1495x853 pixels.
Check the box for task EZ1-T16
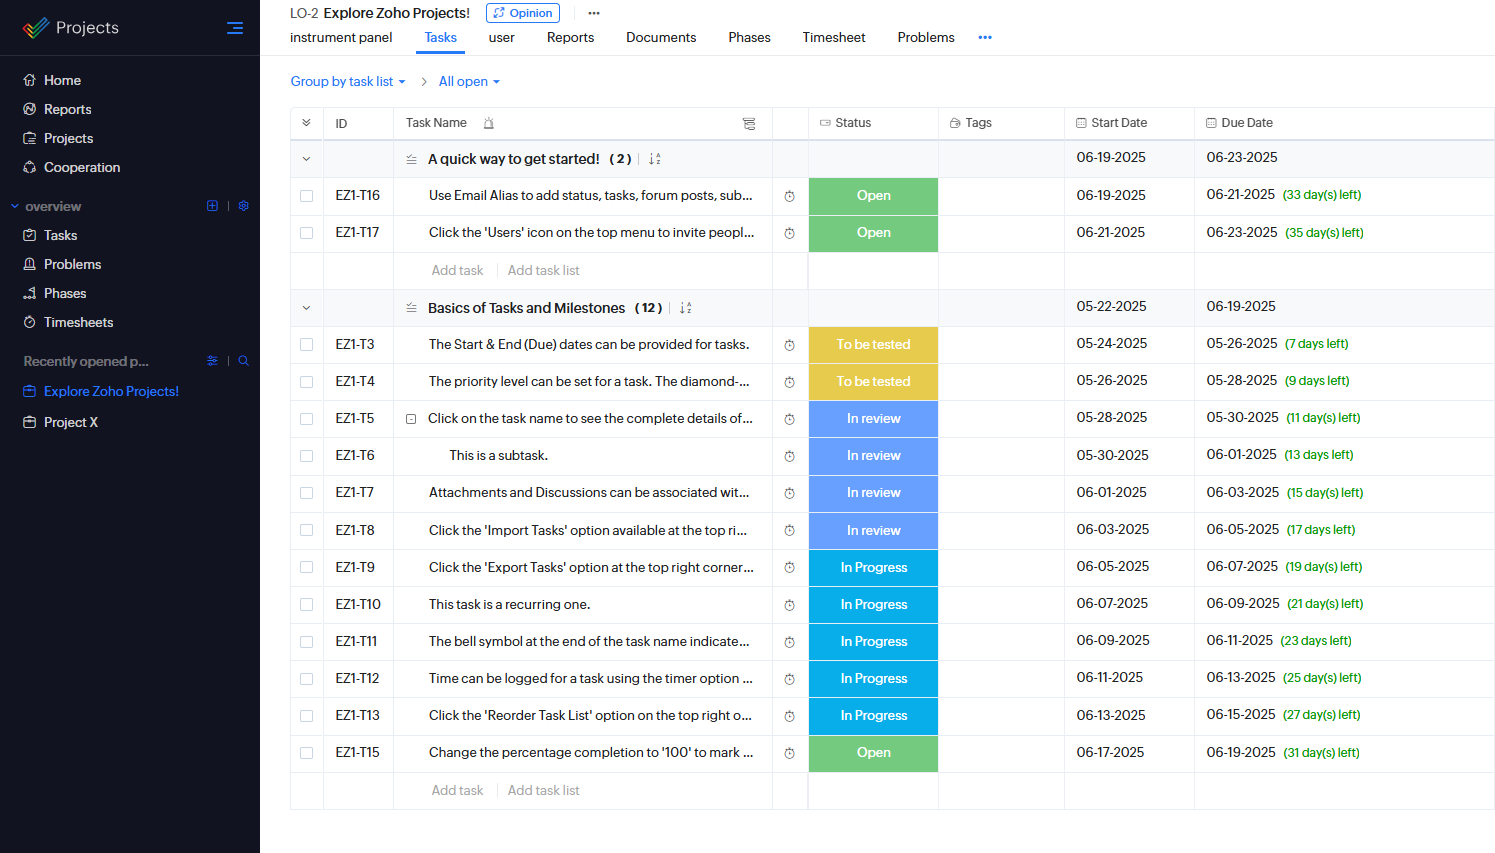pyautogui.click(x=307, y=196)
